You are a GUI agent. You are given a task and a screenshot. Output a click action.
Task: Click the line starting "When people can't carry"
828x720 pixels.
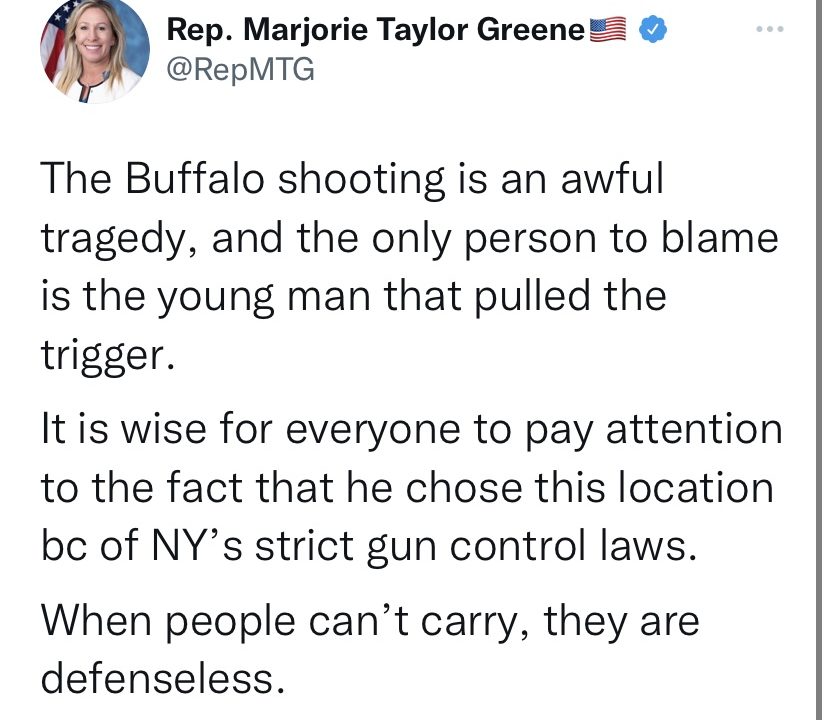370,621
